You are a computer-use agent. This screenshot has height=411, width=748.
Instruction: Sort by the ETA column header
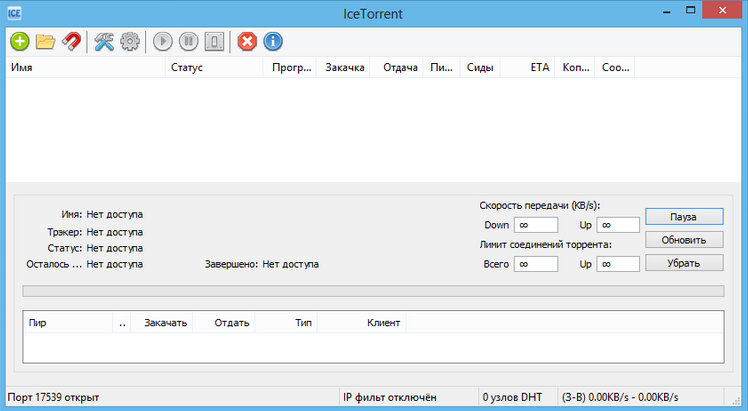point(528,67)
